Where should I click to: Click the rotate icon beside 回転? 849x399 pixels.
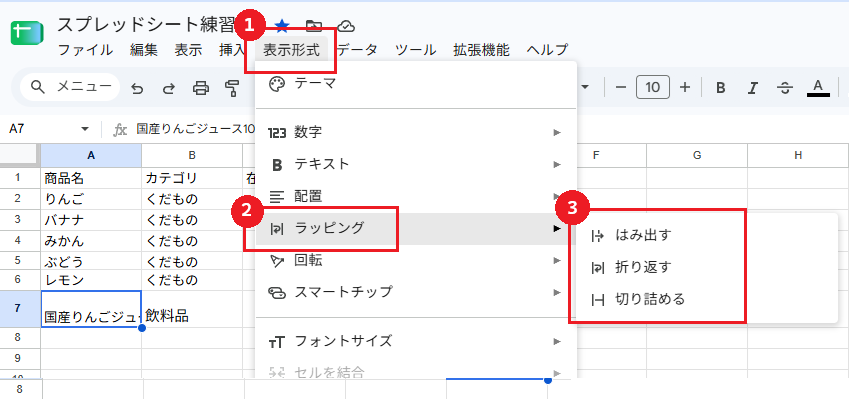276,261
